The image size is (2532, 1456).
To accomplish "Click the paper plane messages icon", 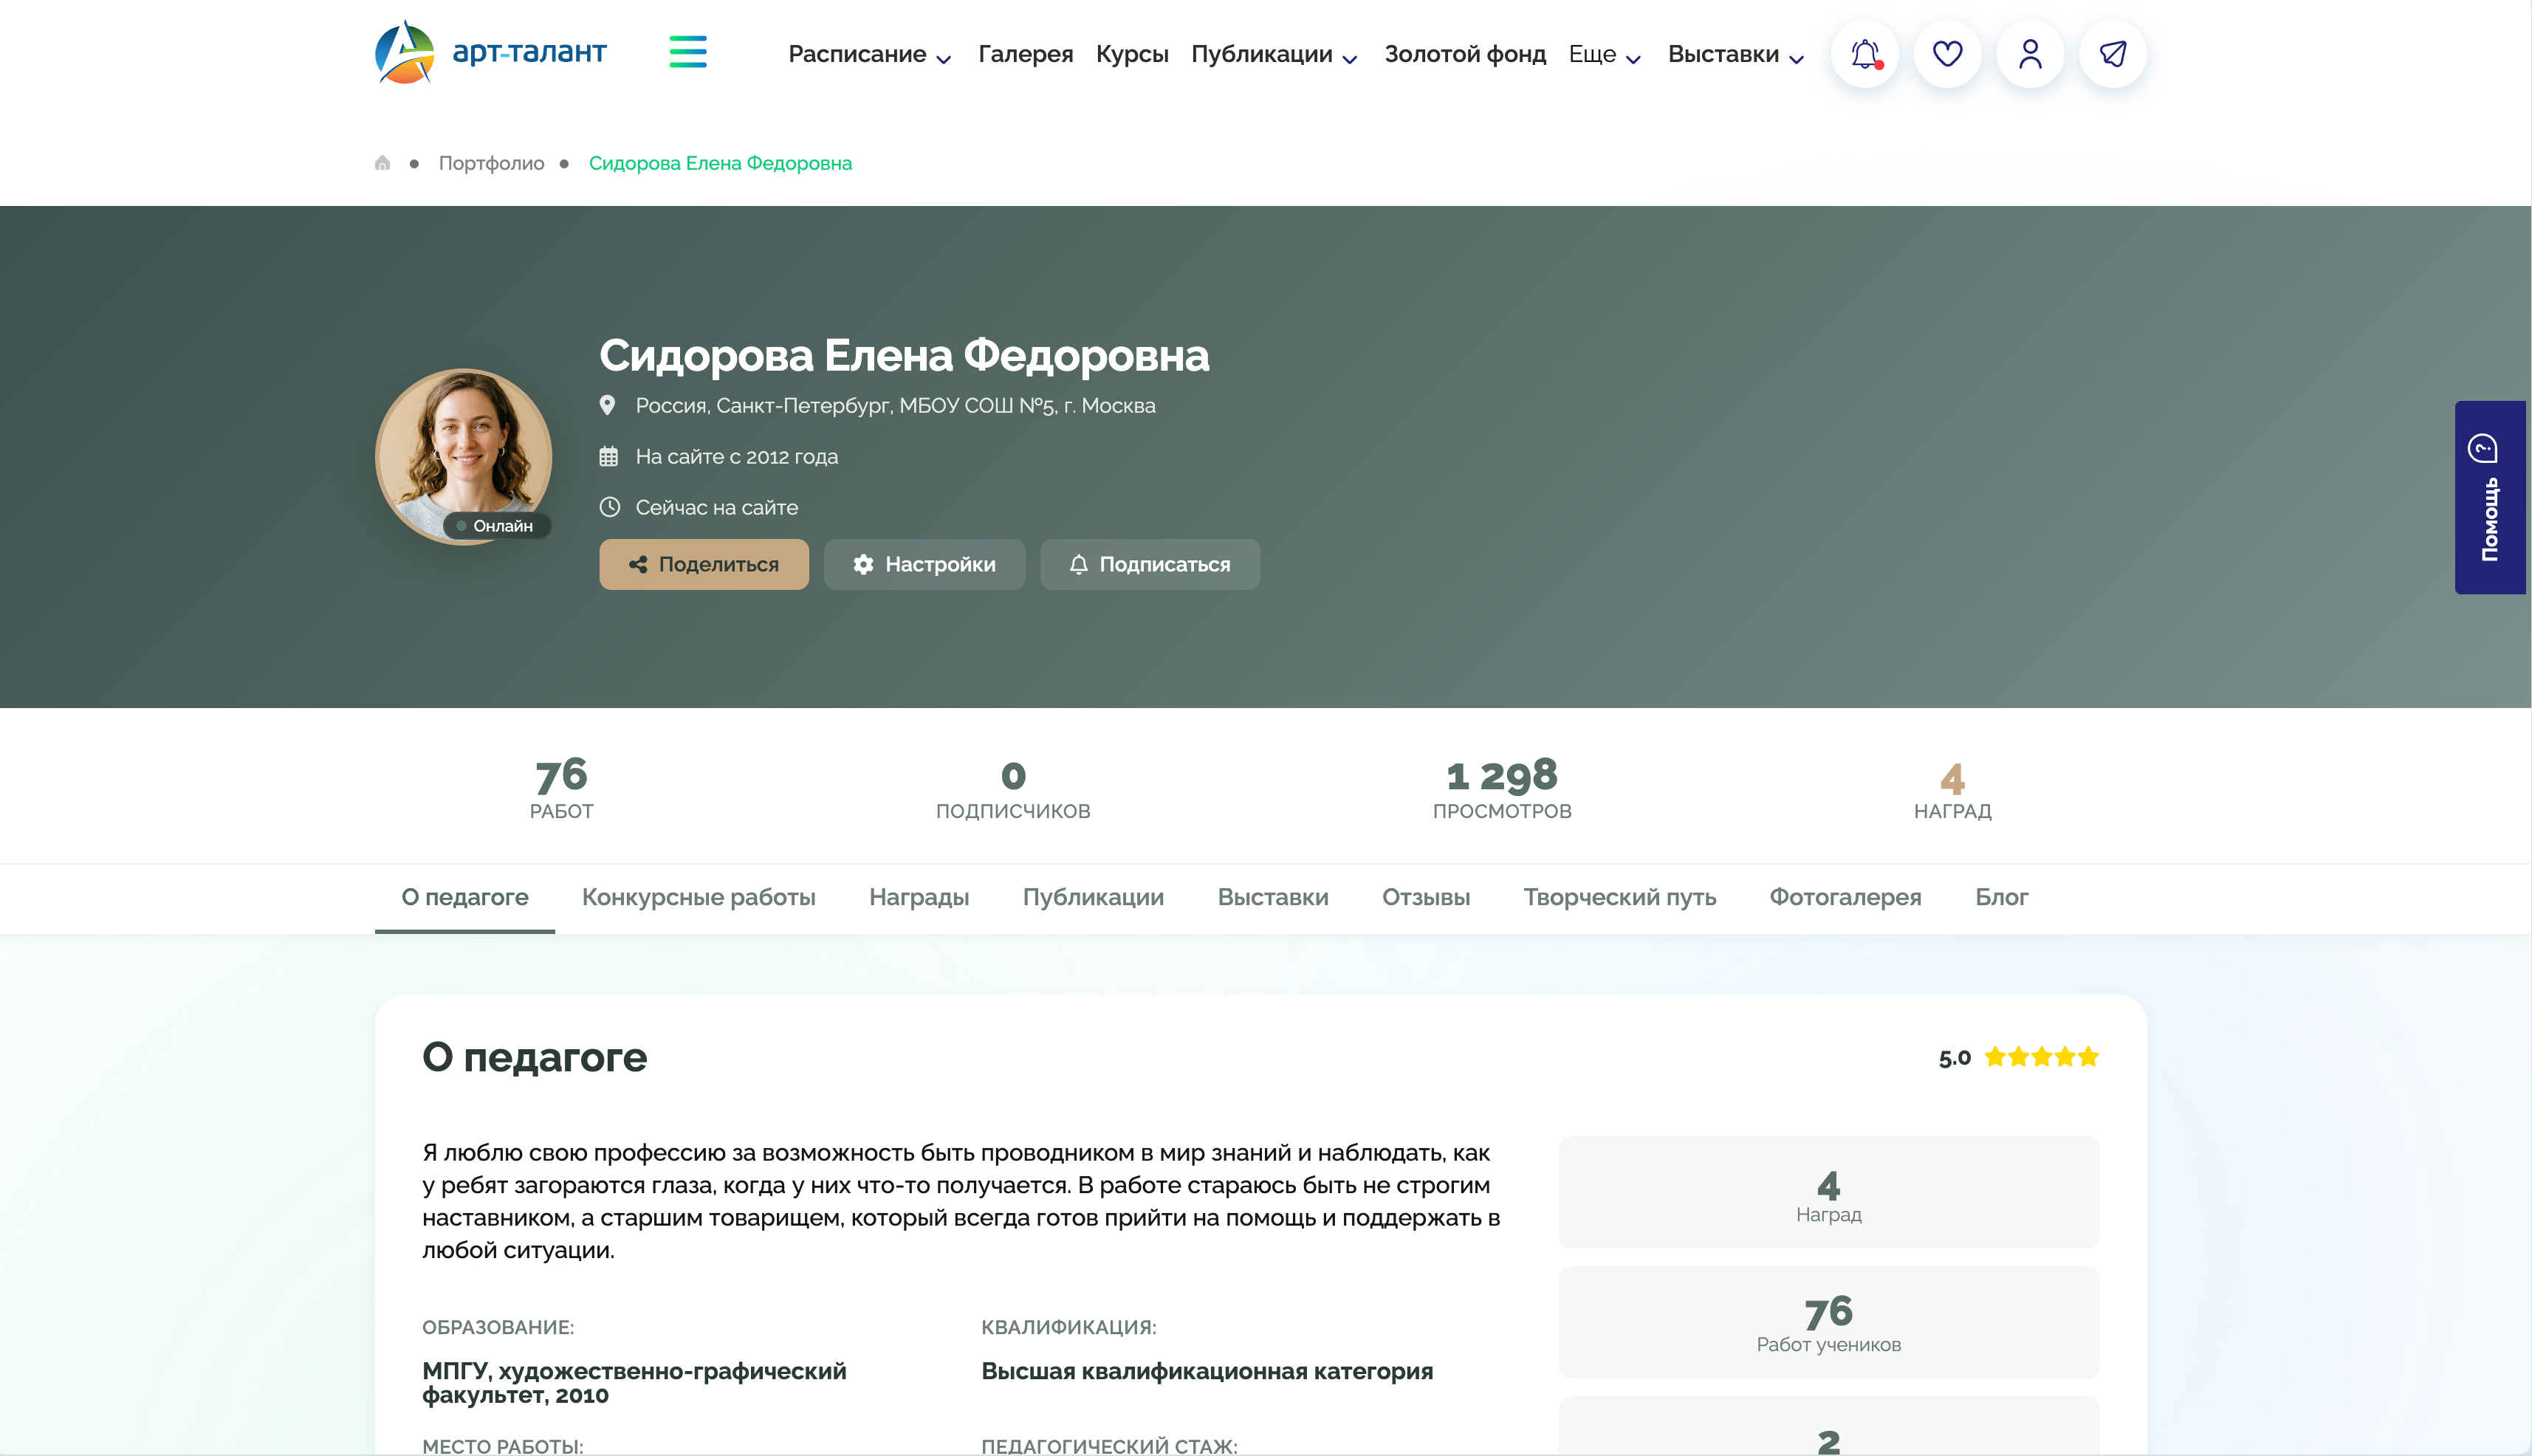I will click(2113, 53).
